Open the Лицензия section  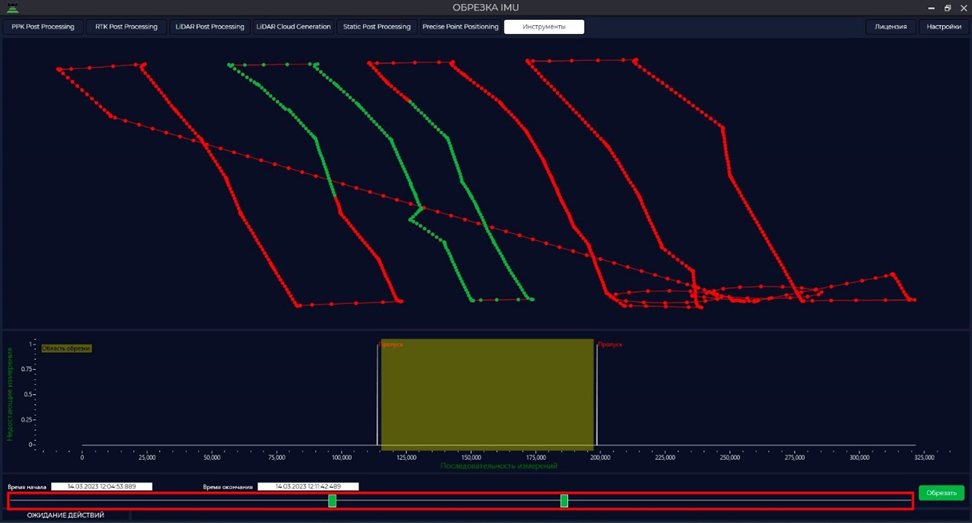pyautogui.click(x=891, y=27)
